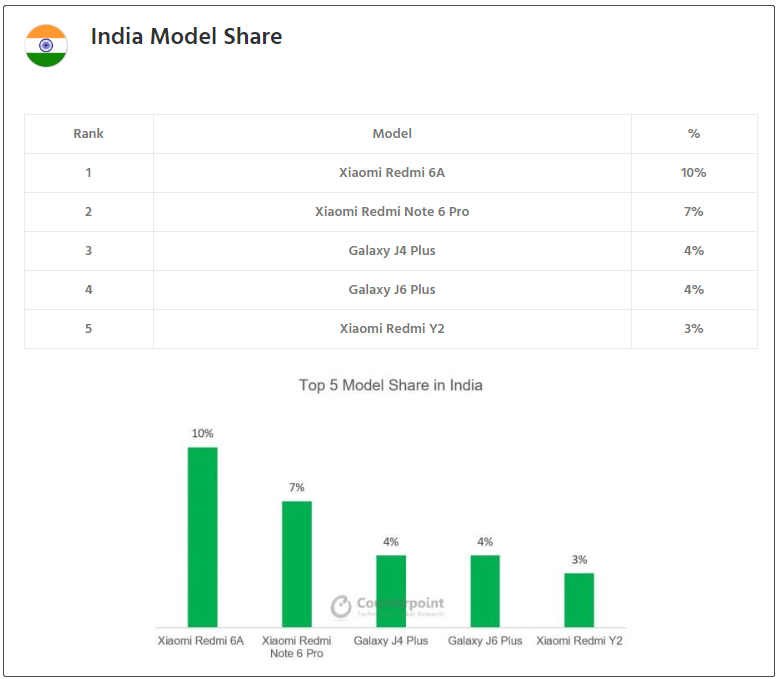Click the green Redmi Note 6 Pro bar

click(x=297, y=564)
